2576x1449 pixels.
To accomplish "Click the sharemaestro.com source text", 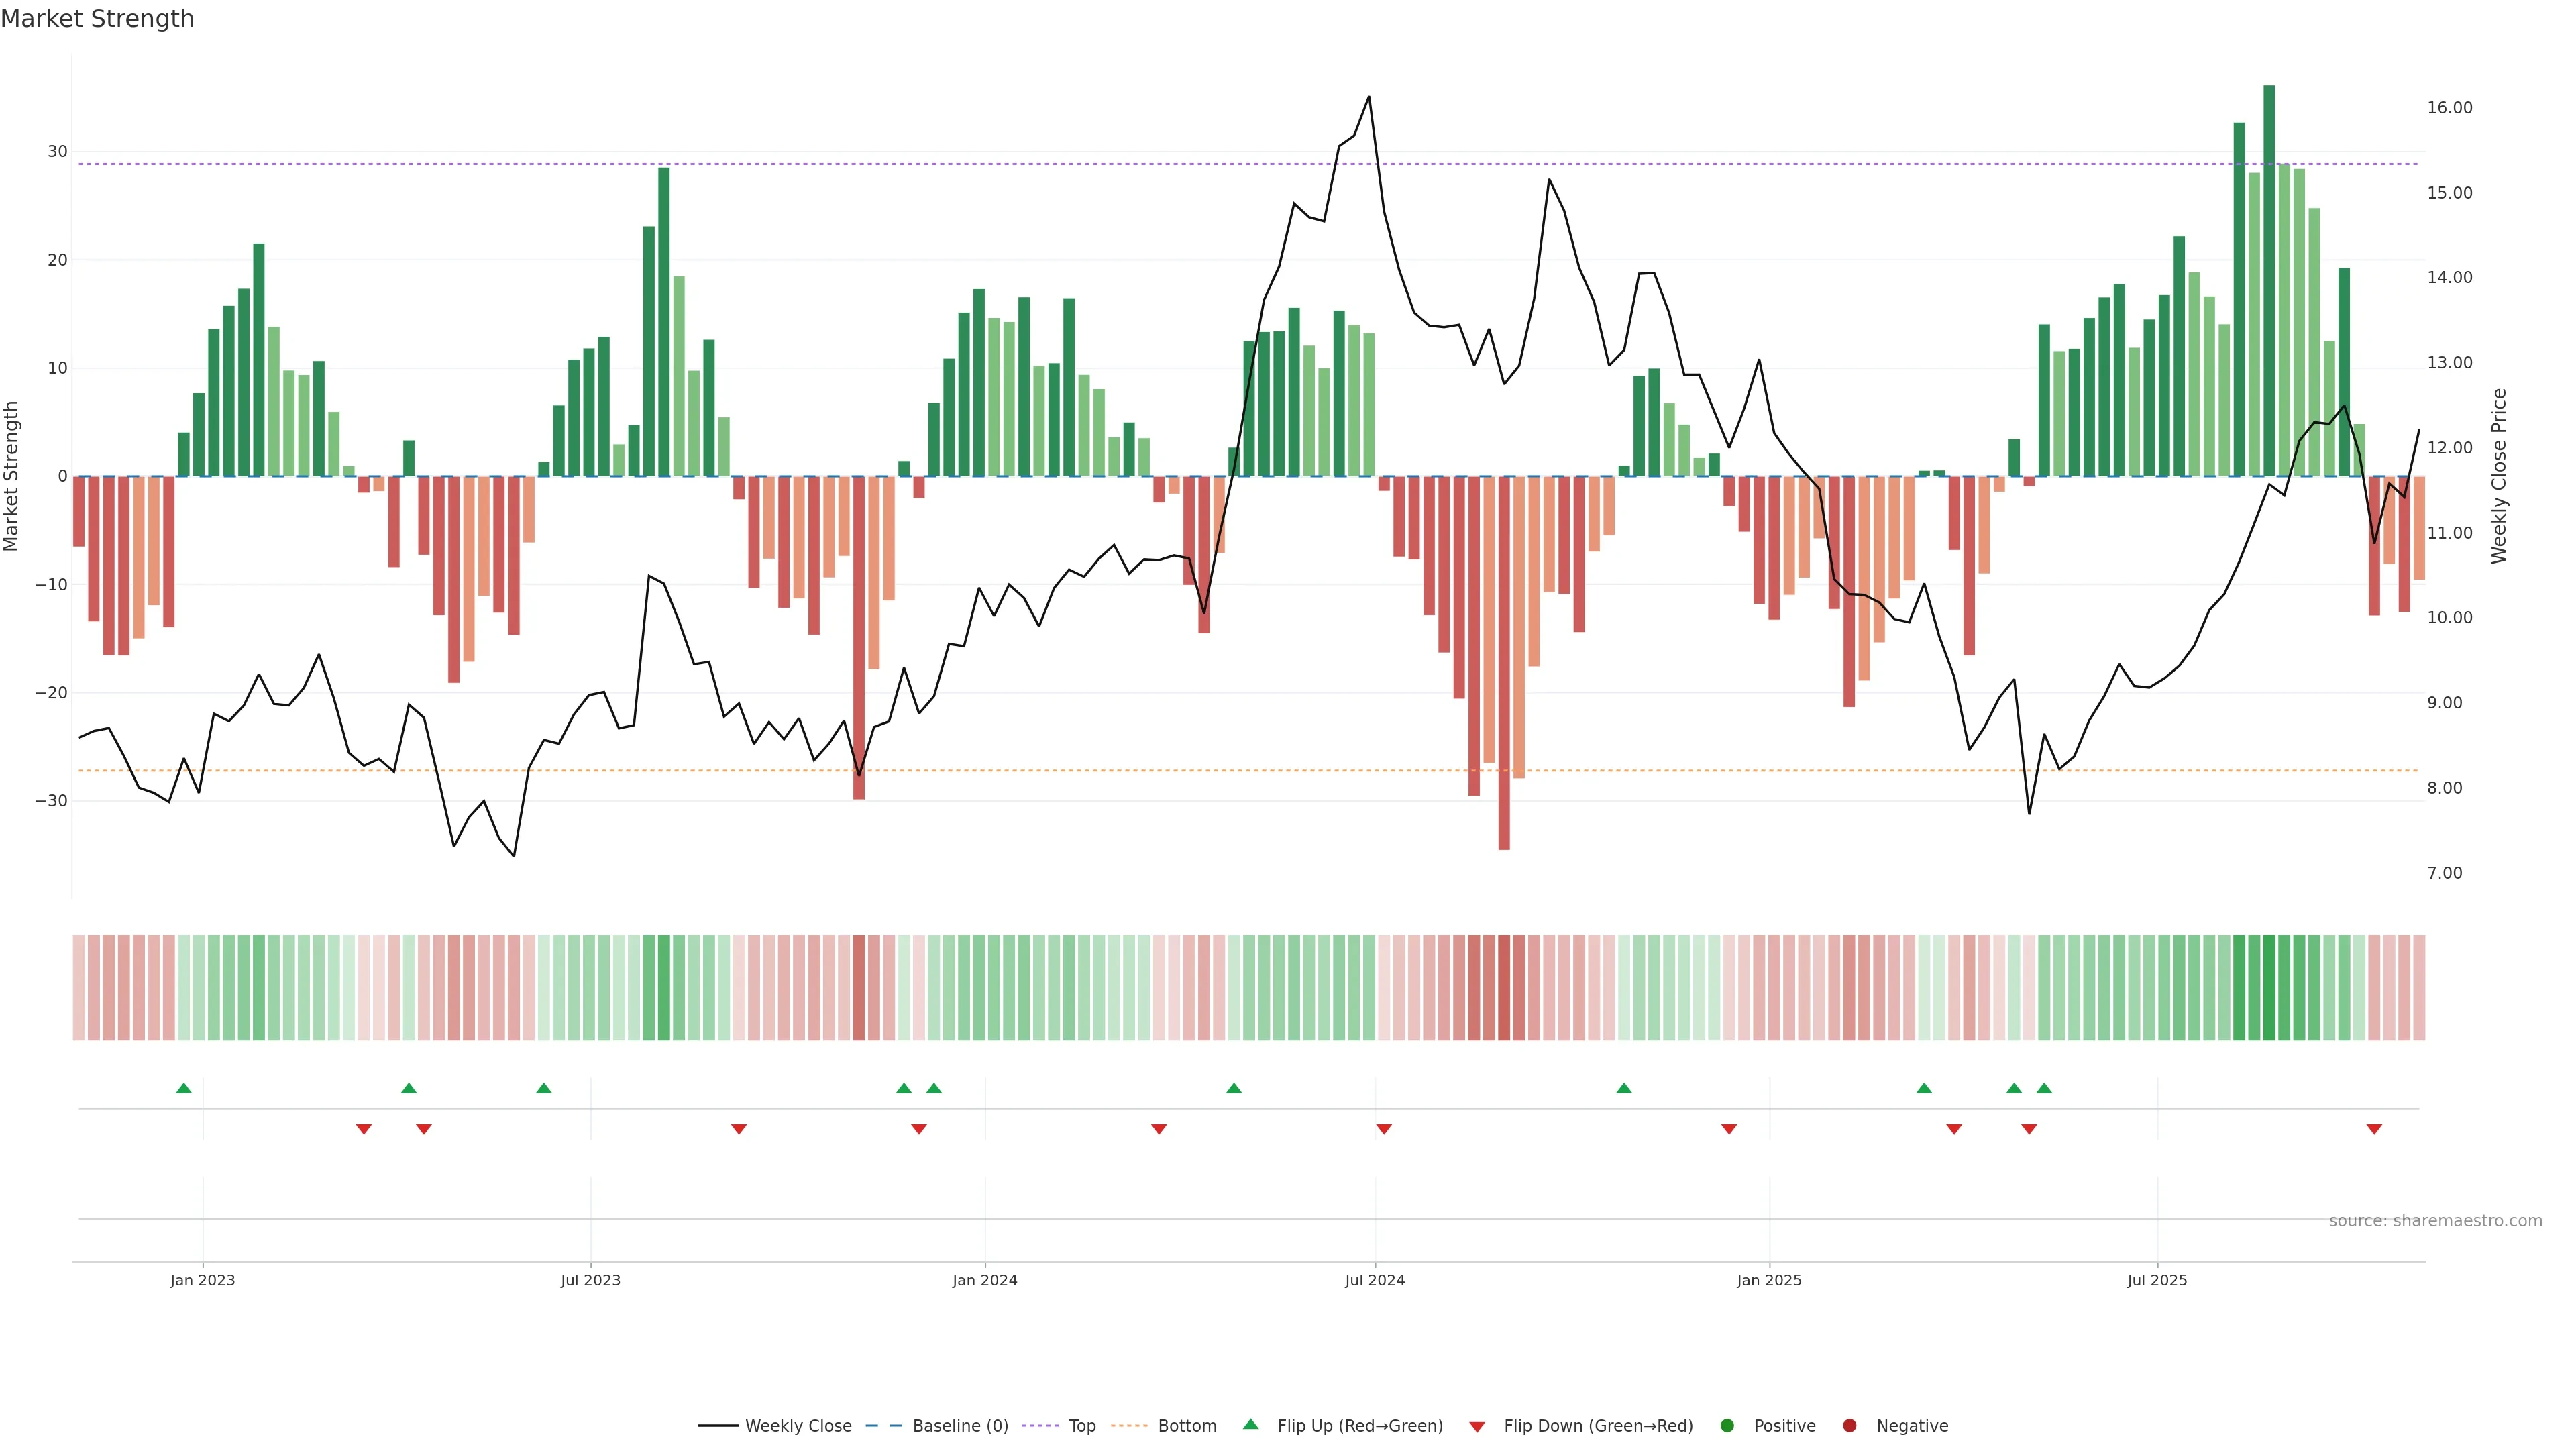I will coord(2435,1221).
